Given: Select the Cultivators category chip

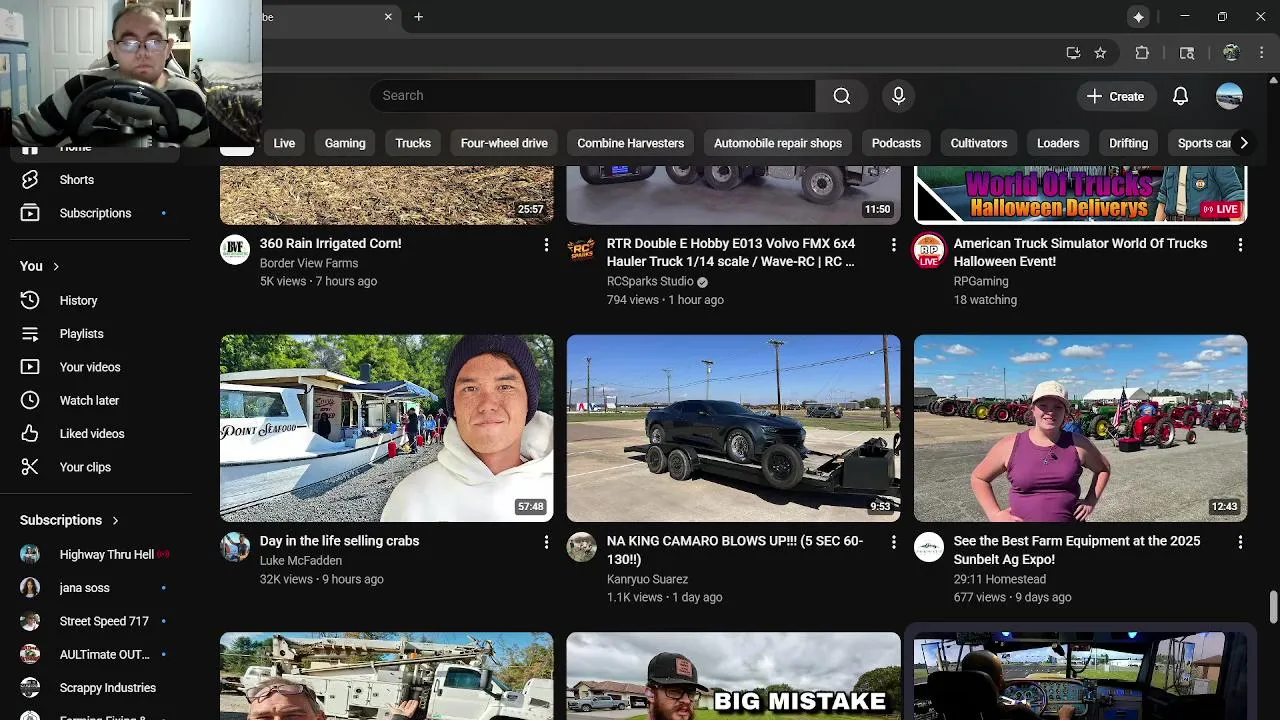Looking at the screenshot, I should click(x=979, y=143).
